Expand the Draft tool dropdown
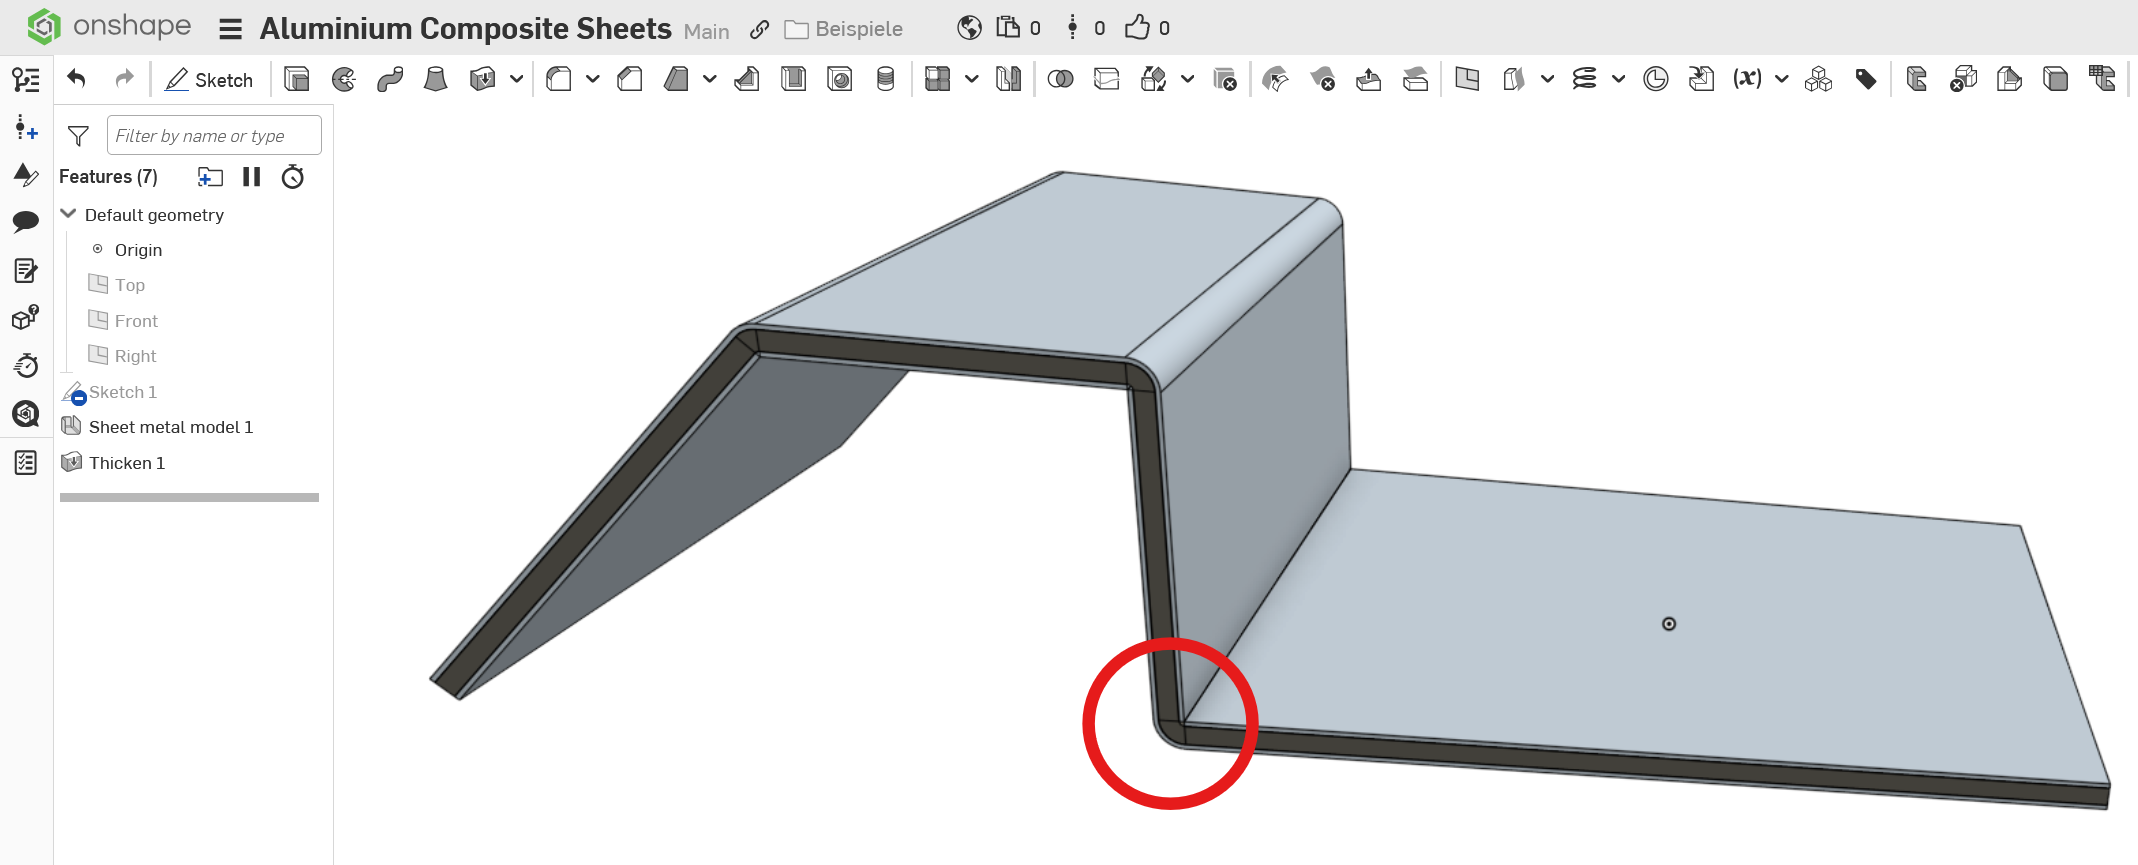The height and width of the screenshot is (865, 2138). (709, 79)
